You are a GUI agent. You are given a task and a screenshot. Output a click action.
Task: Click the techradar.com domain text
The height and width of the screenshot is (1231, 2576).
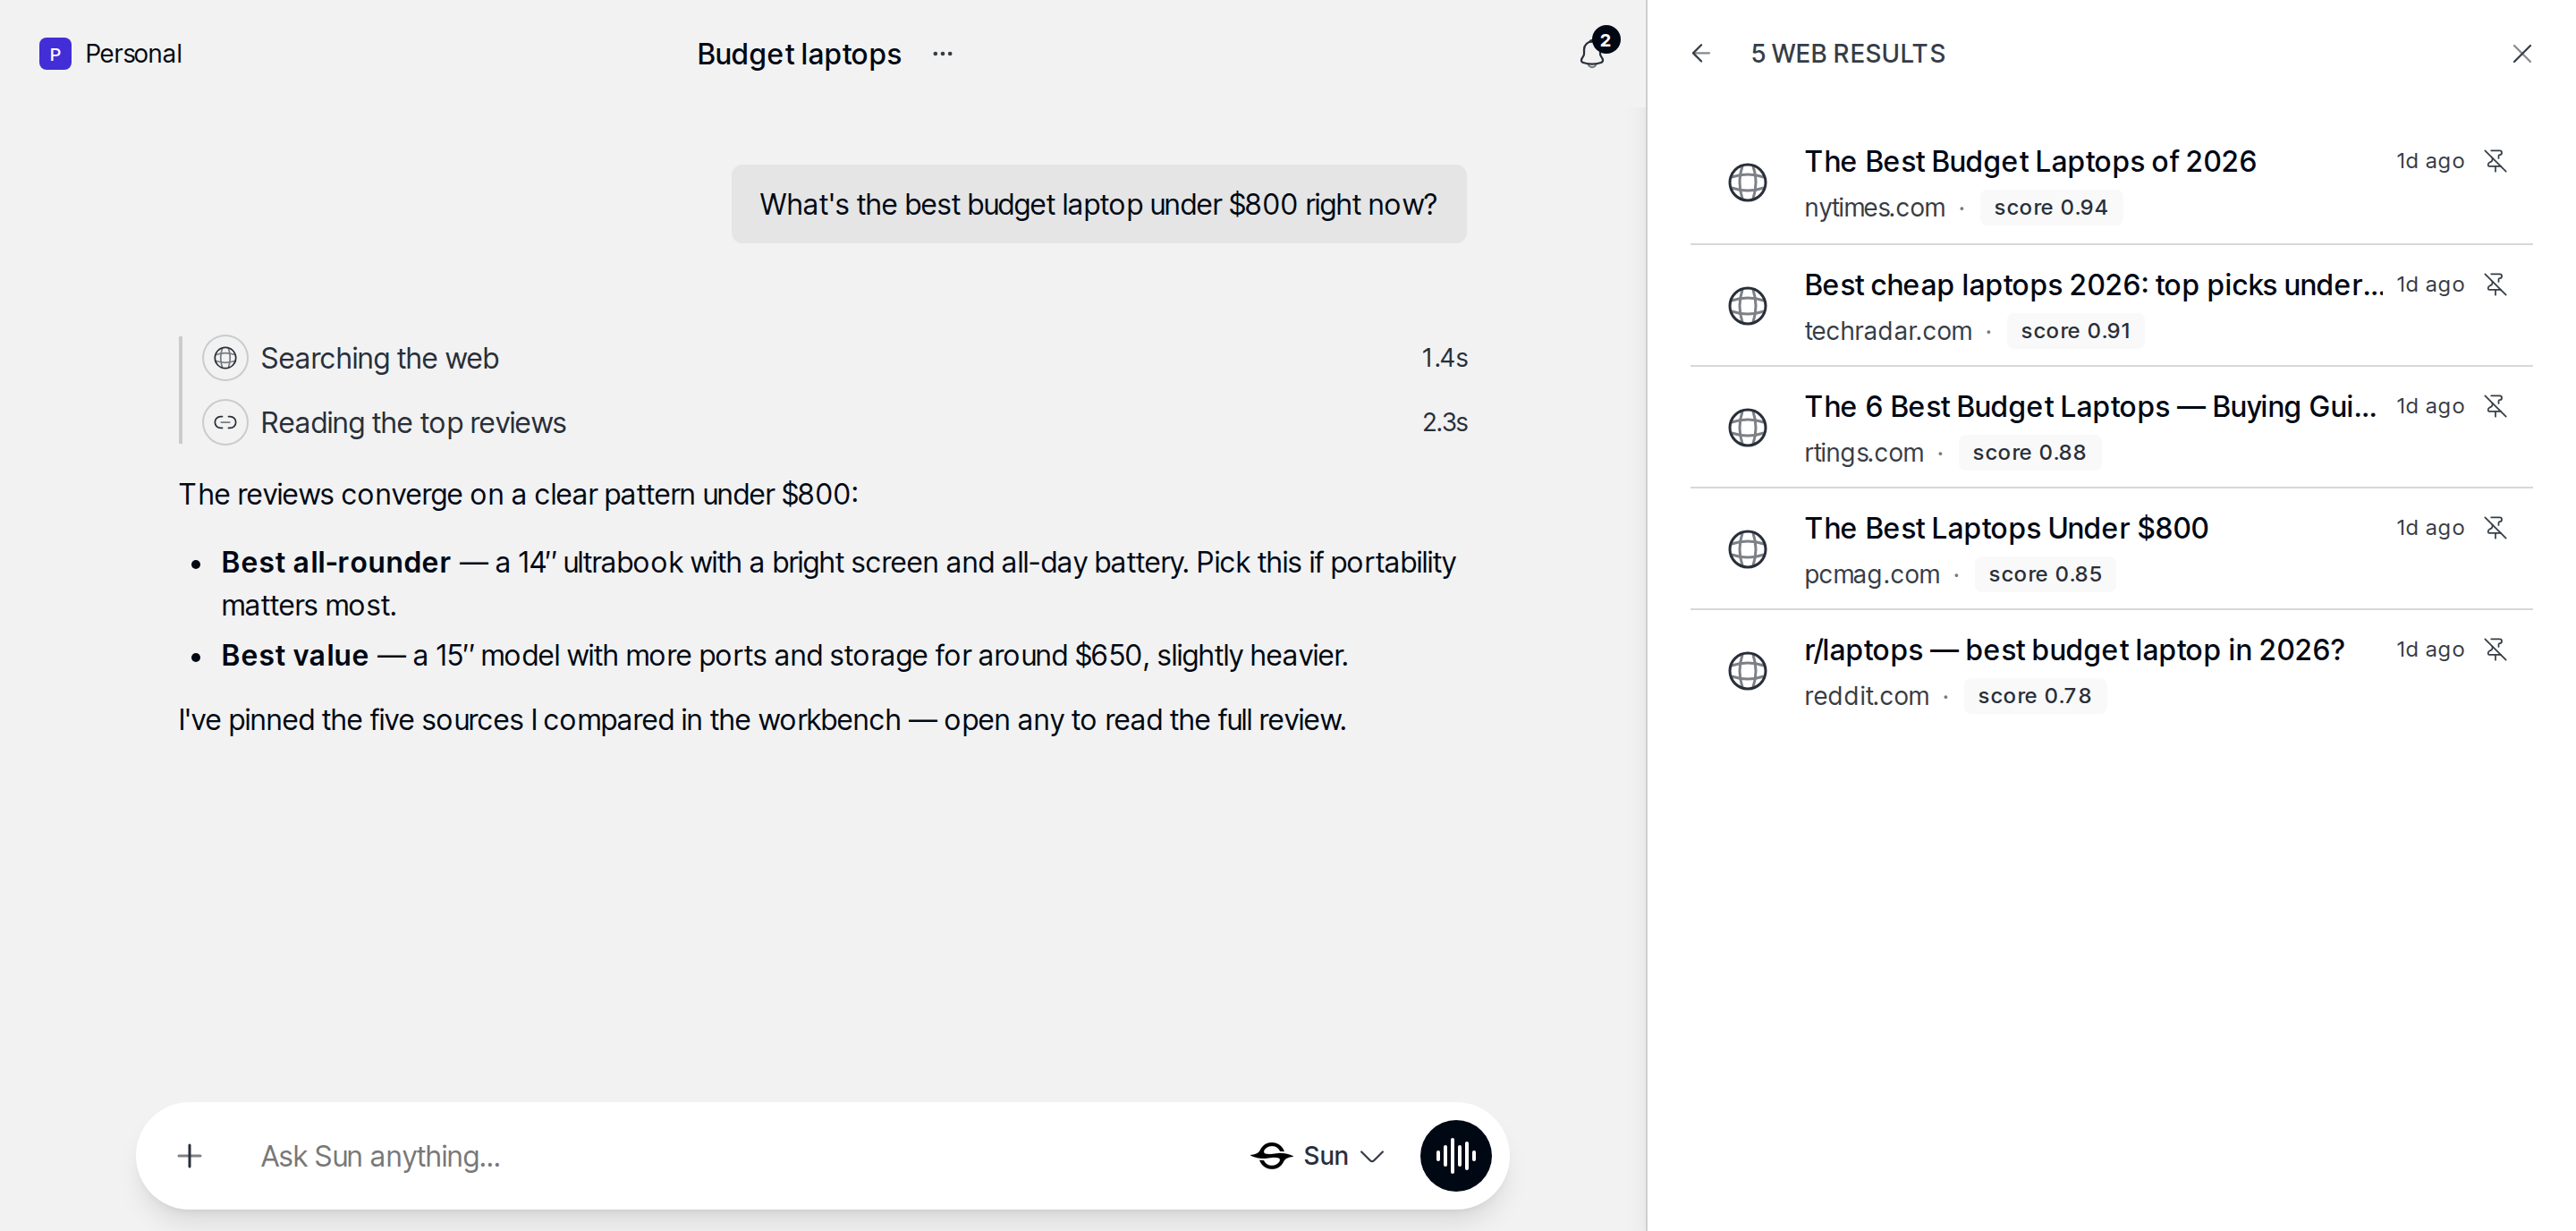pos(1887,331)
